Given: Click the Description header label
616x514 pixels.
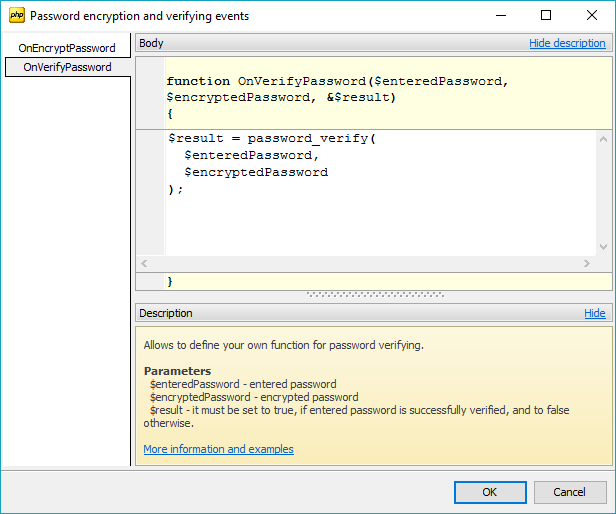Looking at the screenshot, I should pos(166,313).
